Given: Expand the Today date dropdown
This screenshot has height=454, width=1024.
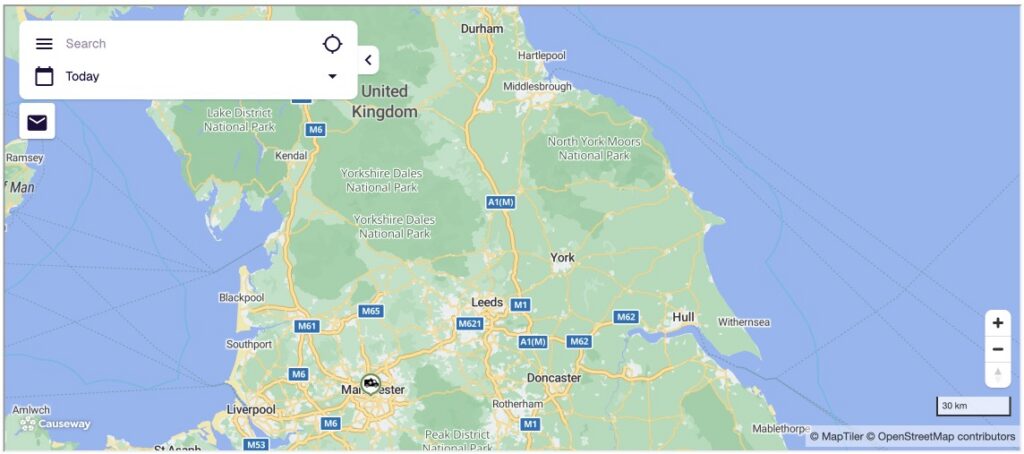Looking at the screenshot, I should (332, 76).
